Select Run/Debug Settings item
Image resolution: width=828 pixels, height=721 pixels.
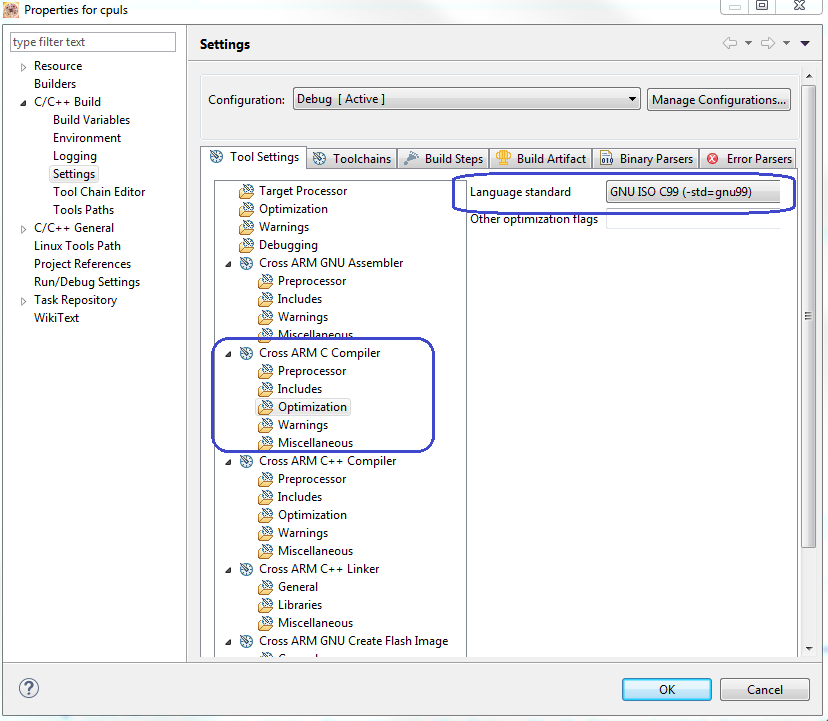(87, 282)
